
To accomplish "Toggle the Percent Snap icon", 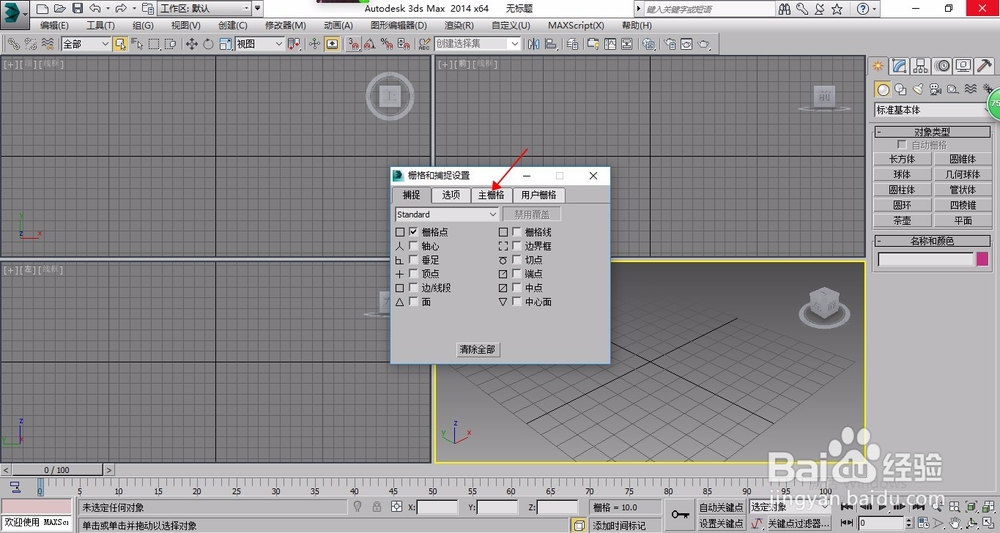I will point(386,44).
